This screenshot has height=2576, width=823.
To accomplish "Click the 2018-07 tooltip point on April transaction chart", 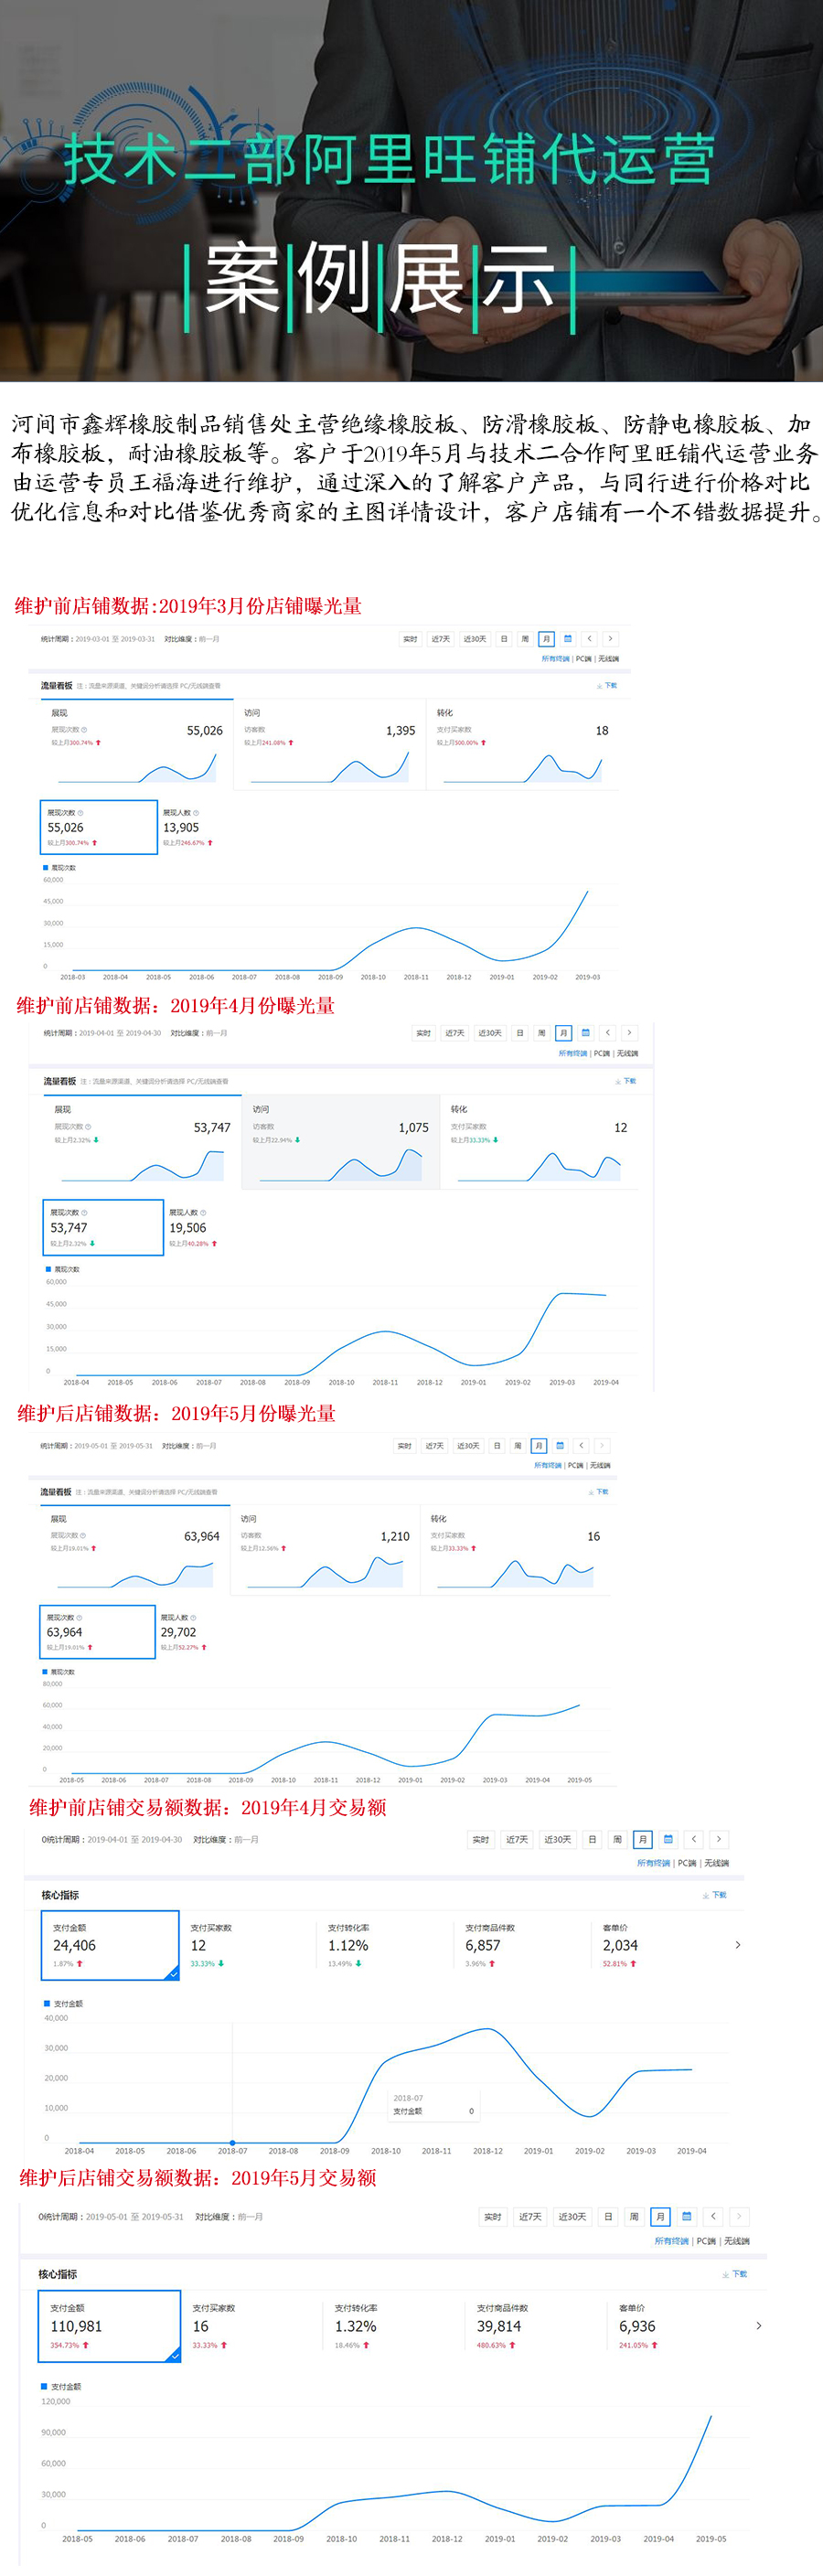I will click(x=233, y=2143).
